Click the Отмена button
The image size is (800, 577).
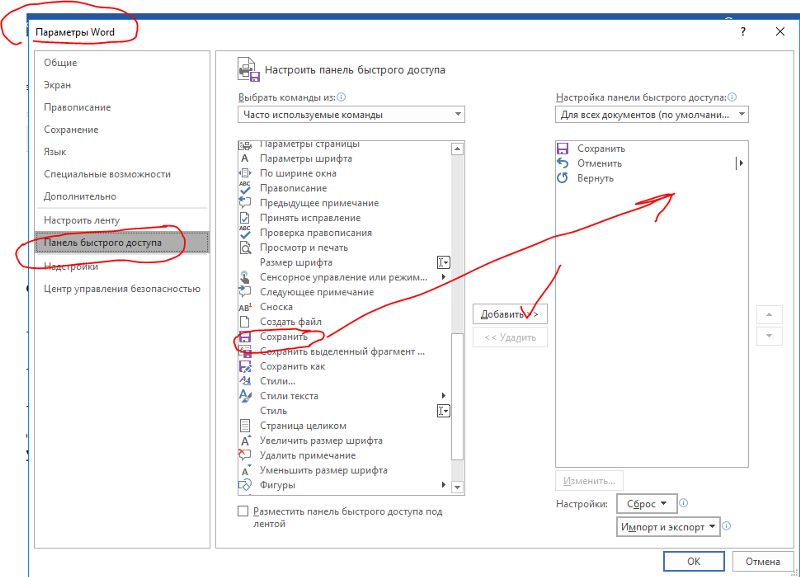click(762, 561)
